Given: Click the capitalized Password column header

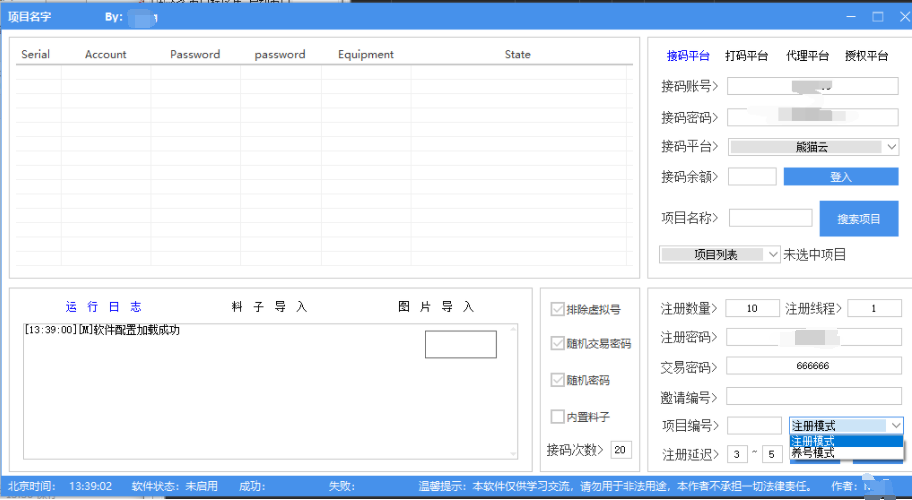Looking at the screenshot, I should (195, 54).
